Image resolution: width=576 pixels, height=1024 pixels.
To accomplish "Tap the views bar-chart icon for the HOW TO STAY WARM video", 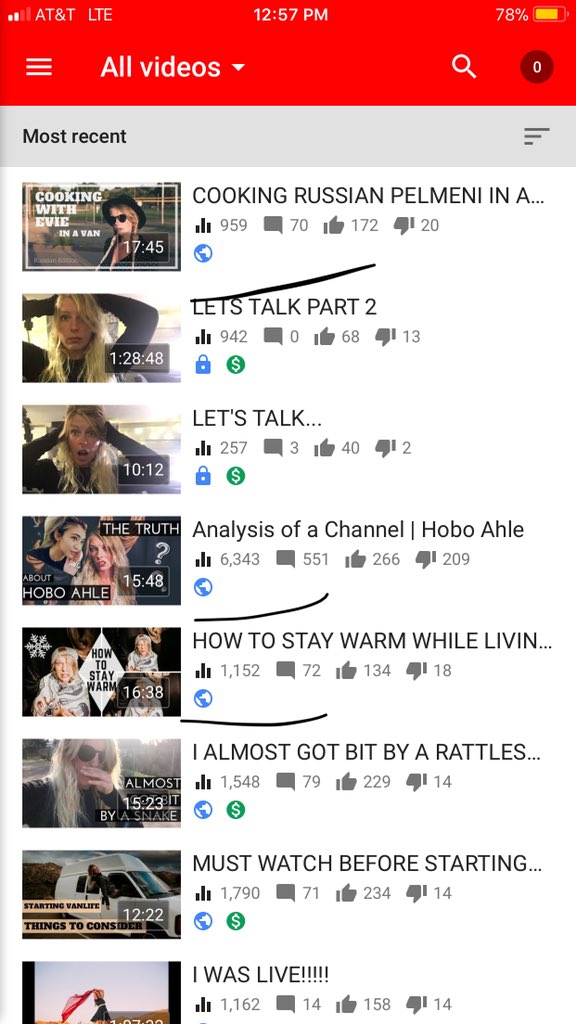I will pyautogui.click(x=203, y=670).
